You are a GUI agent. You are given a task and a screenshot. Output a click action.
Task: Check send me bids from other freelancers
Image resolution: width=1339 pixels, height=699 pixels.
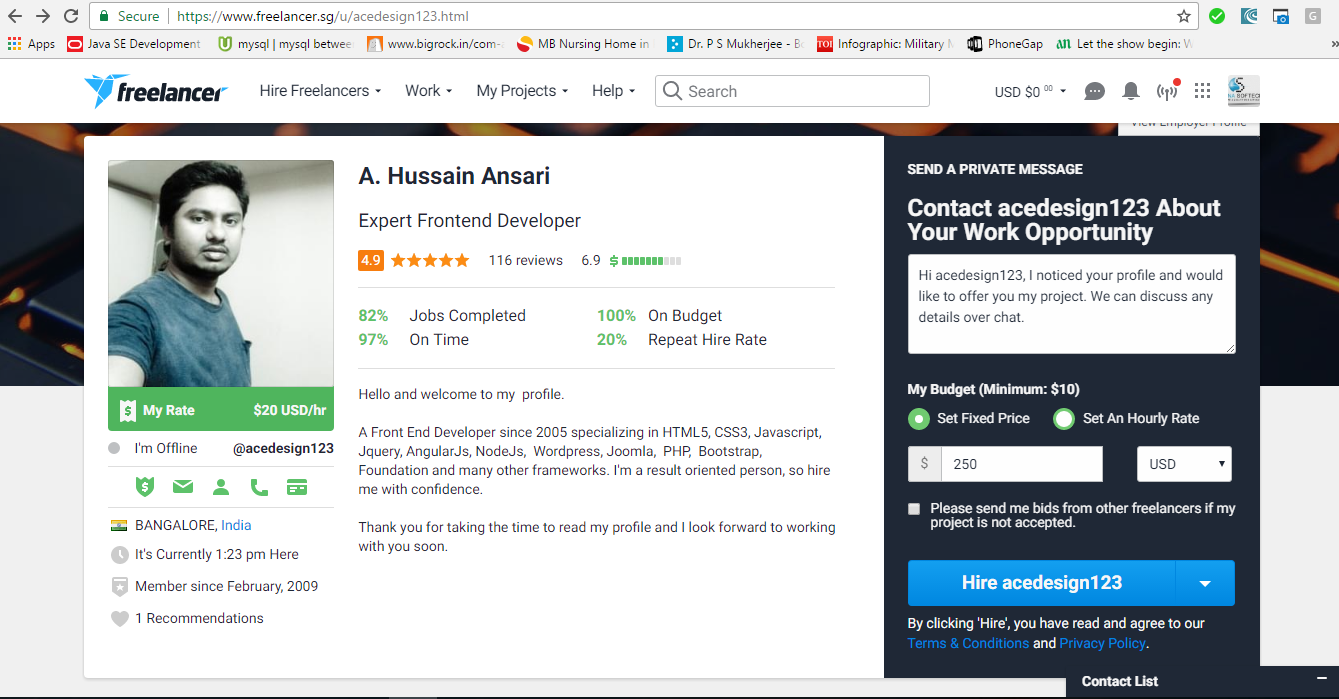point(914,509)
